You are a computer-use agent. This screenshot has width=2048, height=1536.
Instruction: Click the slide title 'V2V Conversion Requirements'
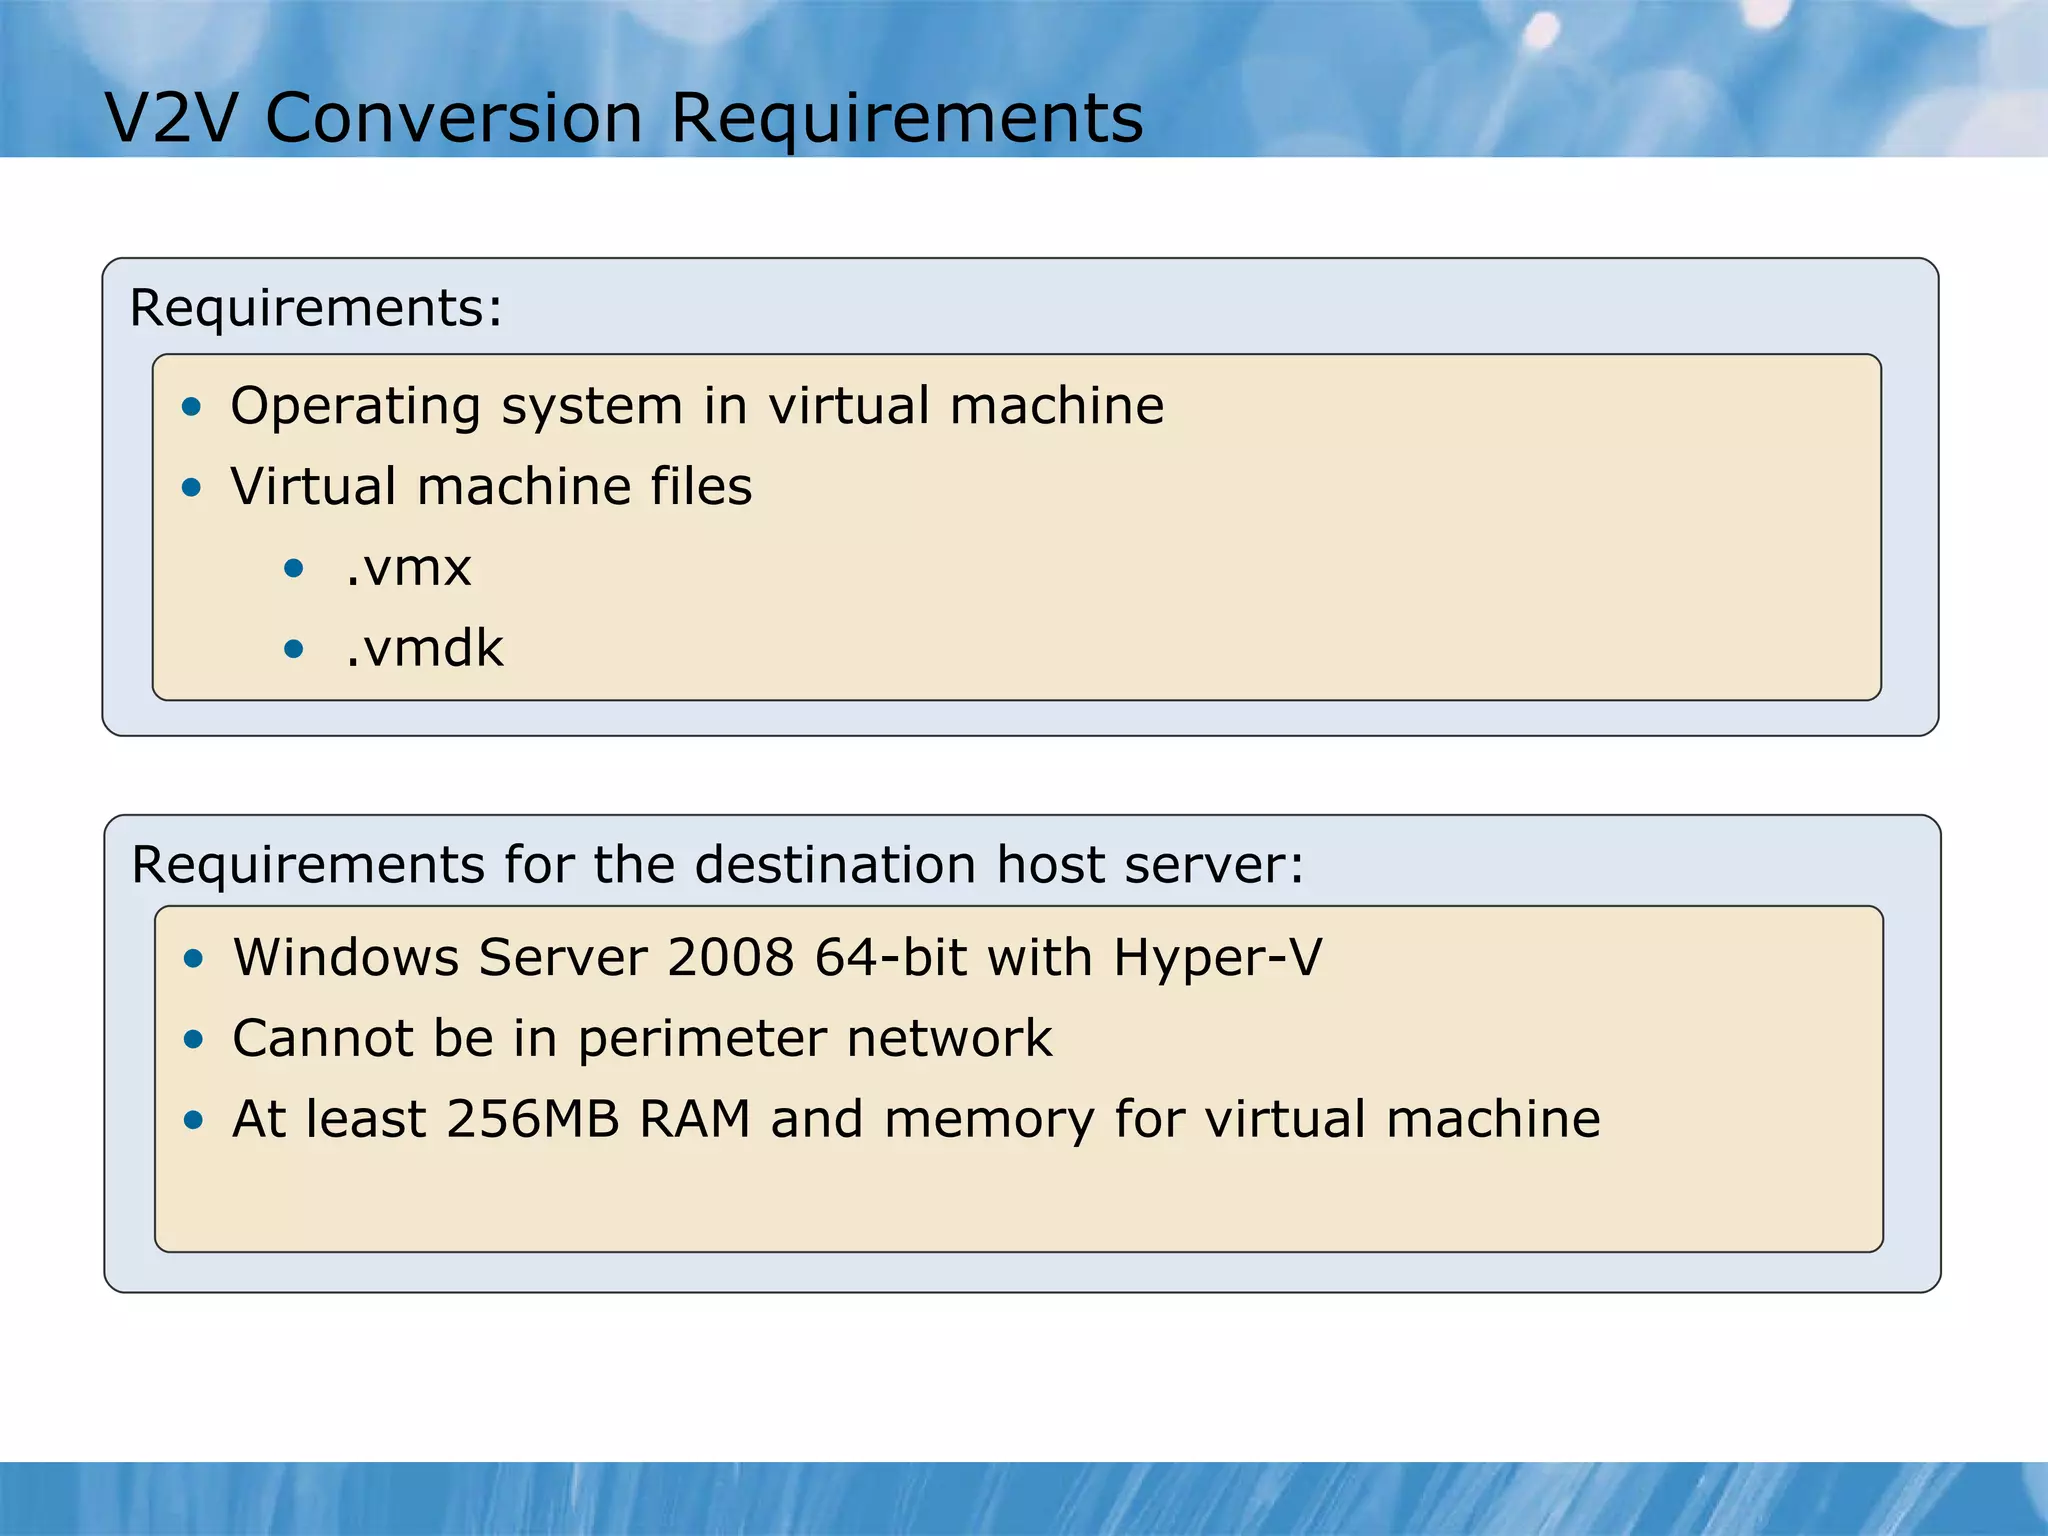624,118
